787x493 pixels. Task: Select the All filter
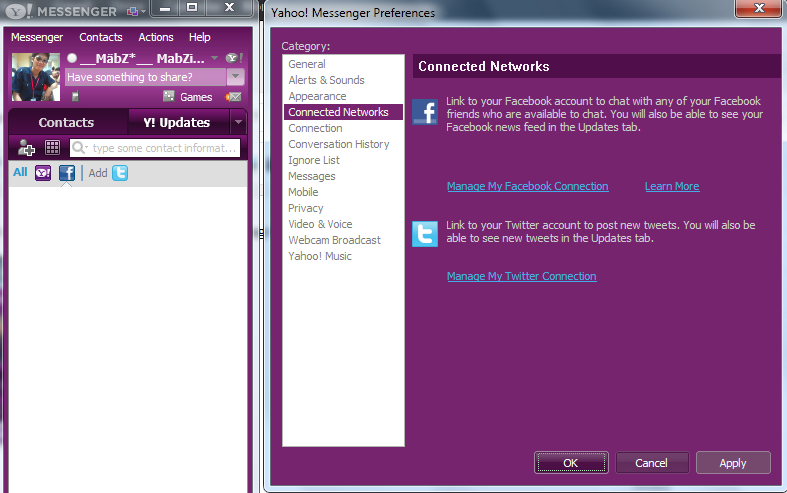click(20, 172)
